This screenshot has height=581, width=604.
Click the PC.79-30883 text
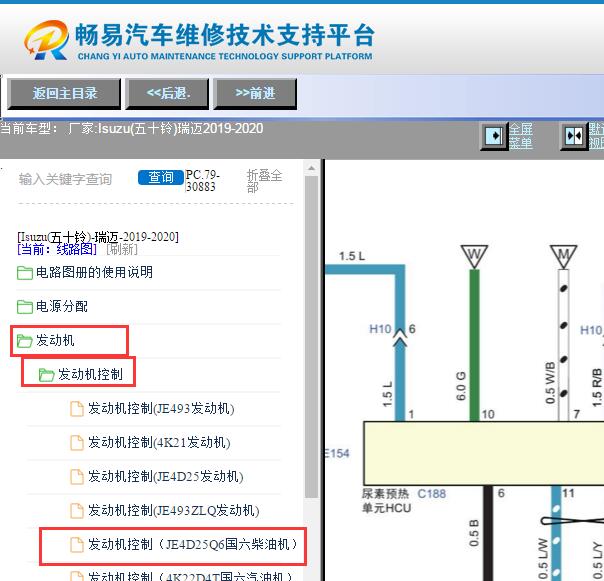pyautogui.click(x=203, y=181)
